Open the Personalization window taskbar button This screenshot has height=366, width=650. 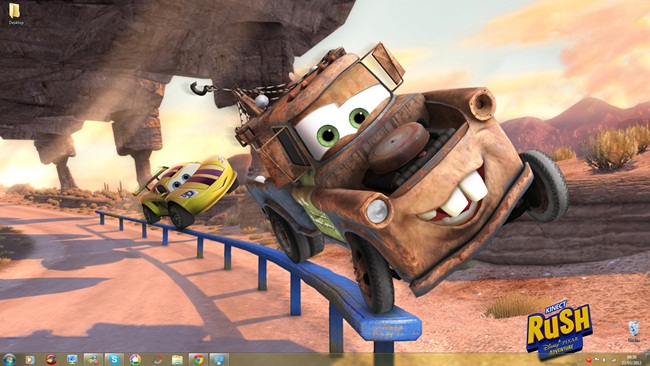[219, 359]
